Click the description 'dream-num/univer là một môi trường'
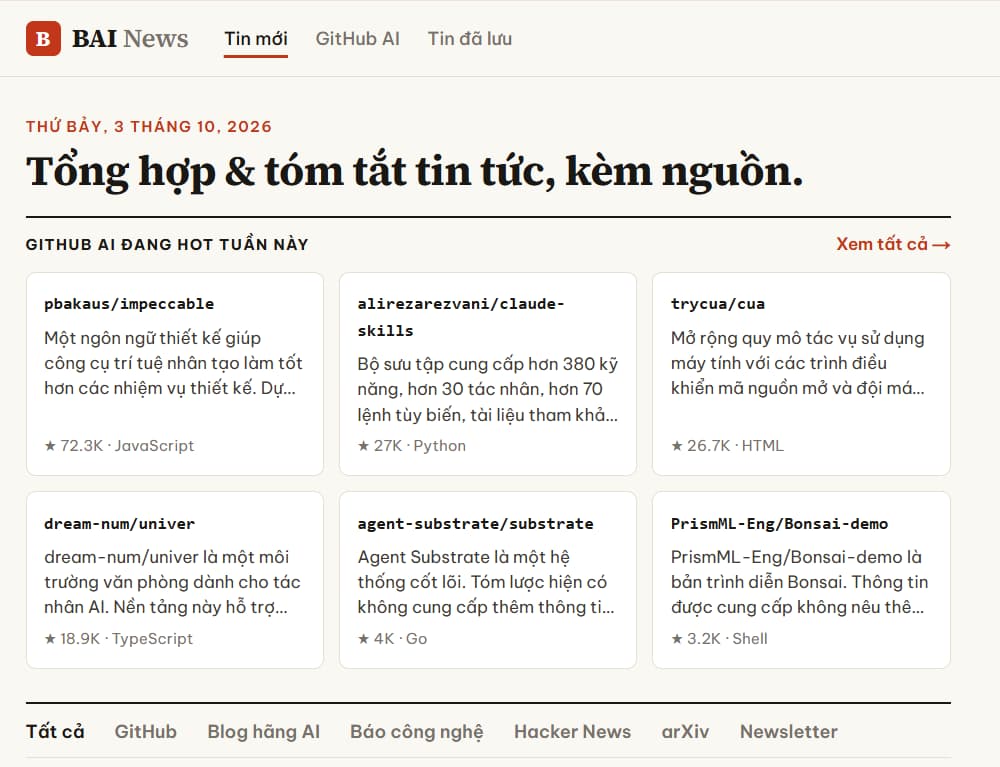Image resolution: width=1000 pixels, height=767 pixels. click(172, 581)
